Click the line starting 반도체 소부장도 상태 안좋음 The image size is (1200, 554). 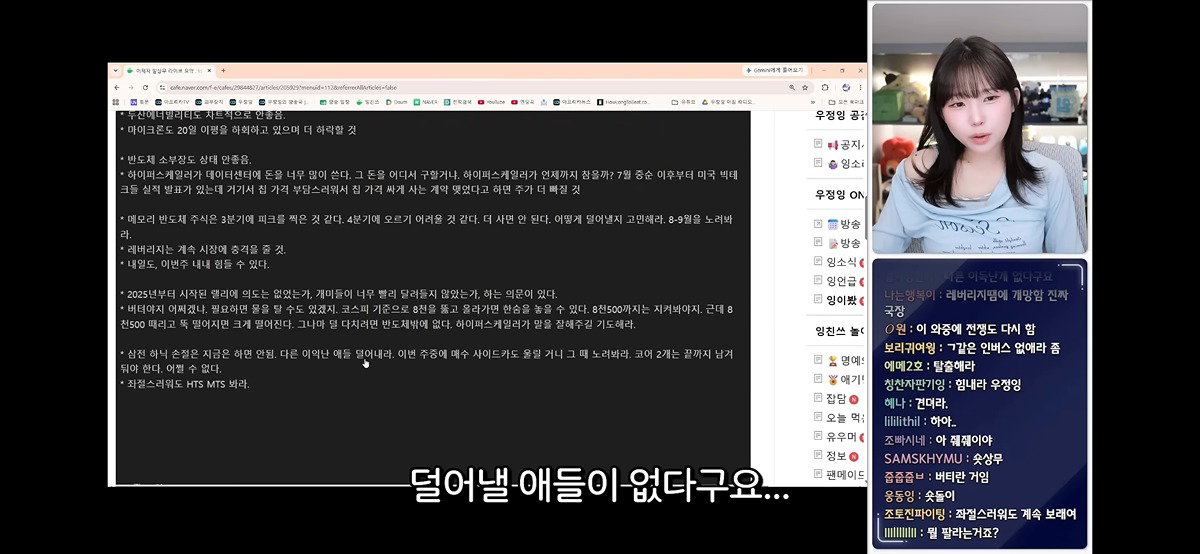click(185, 158)
